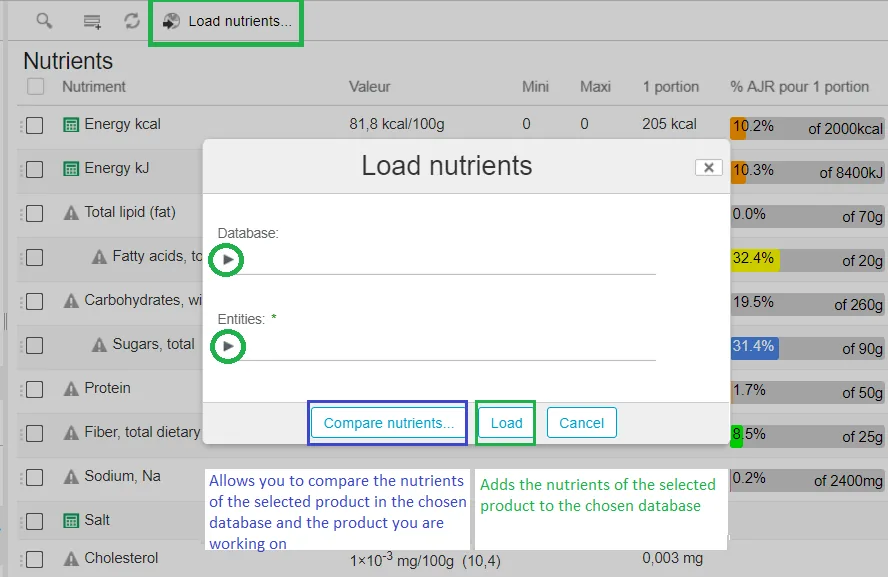Expand the Database dropdown arrow
Image resolution: width=888 pixels, height=577 pixels.
(228, 260)
